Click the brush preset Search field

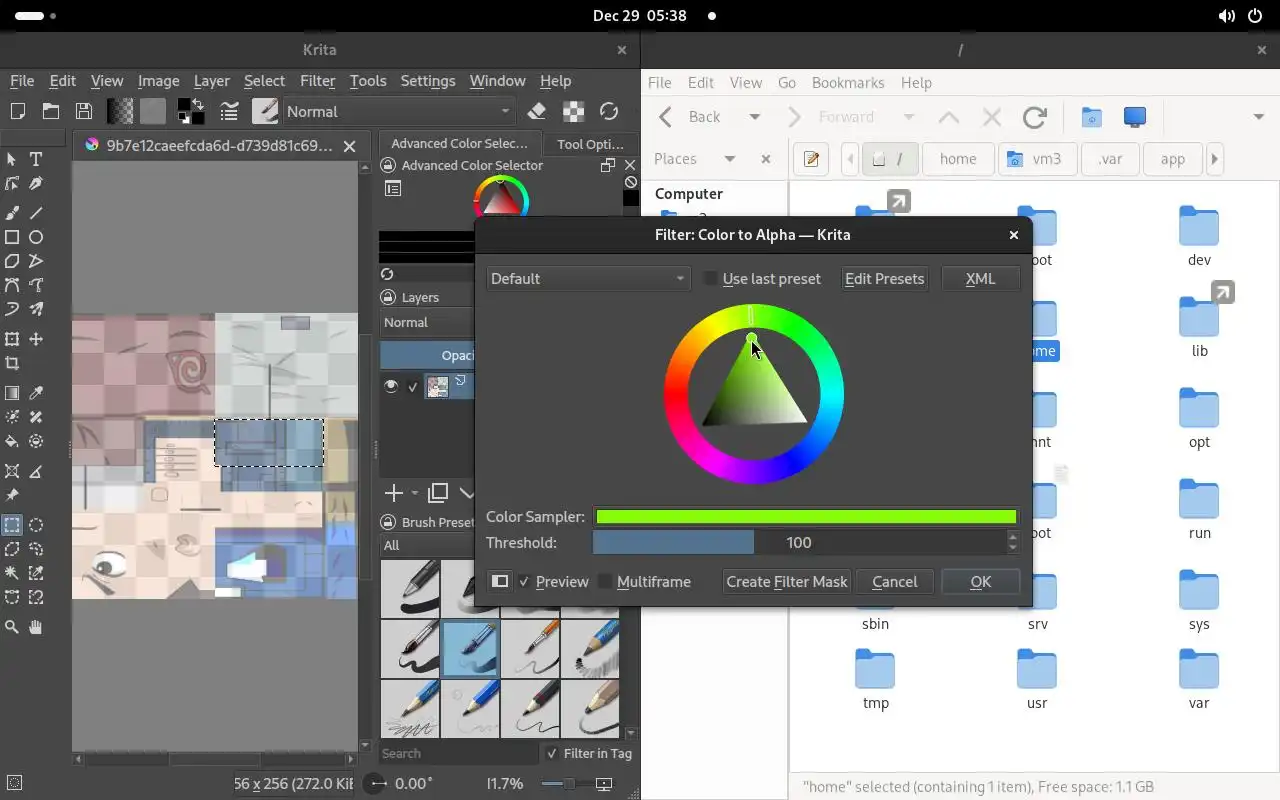coord(458,753)
